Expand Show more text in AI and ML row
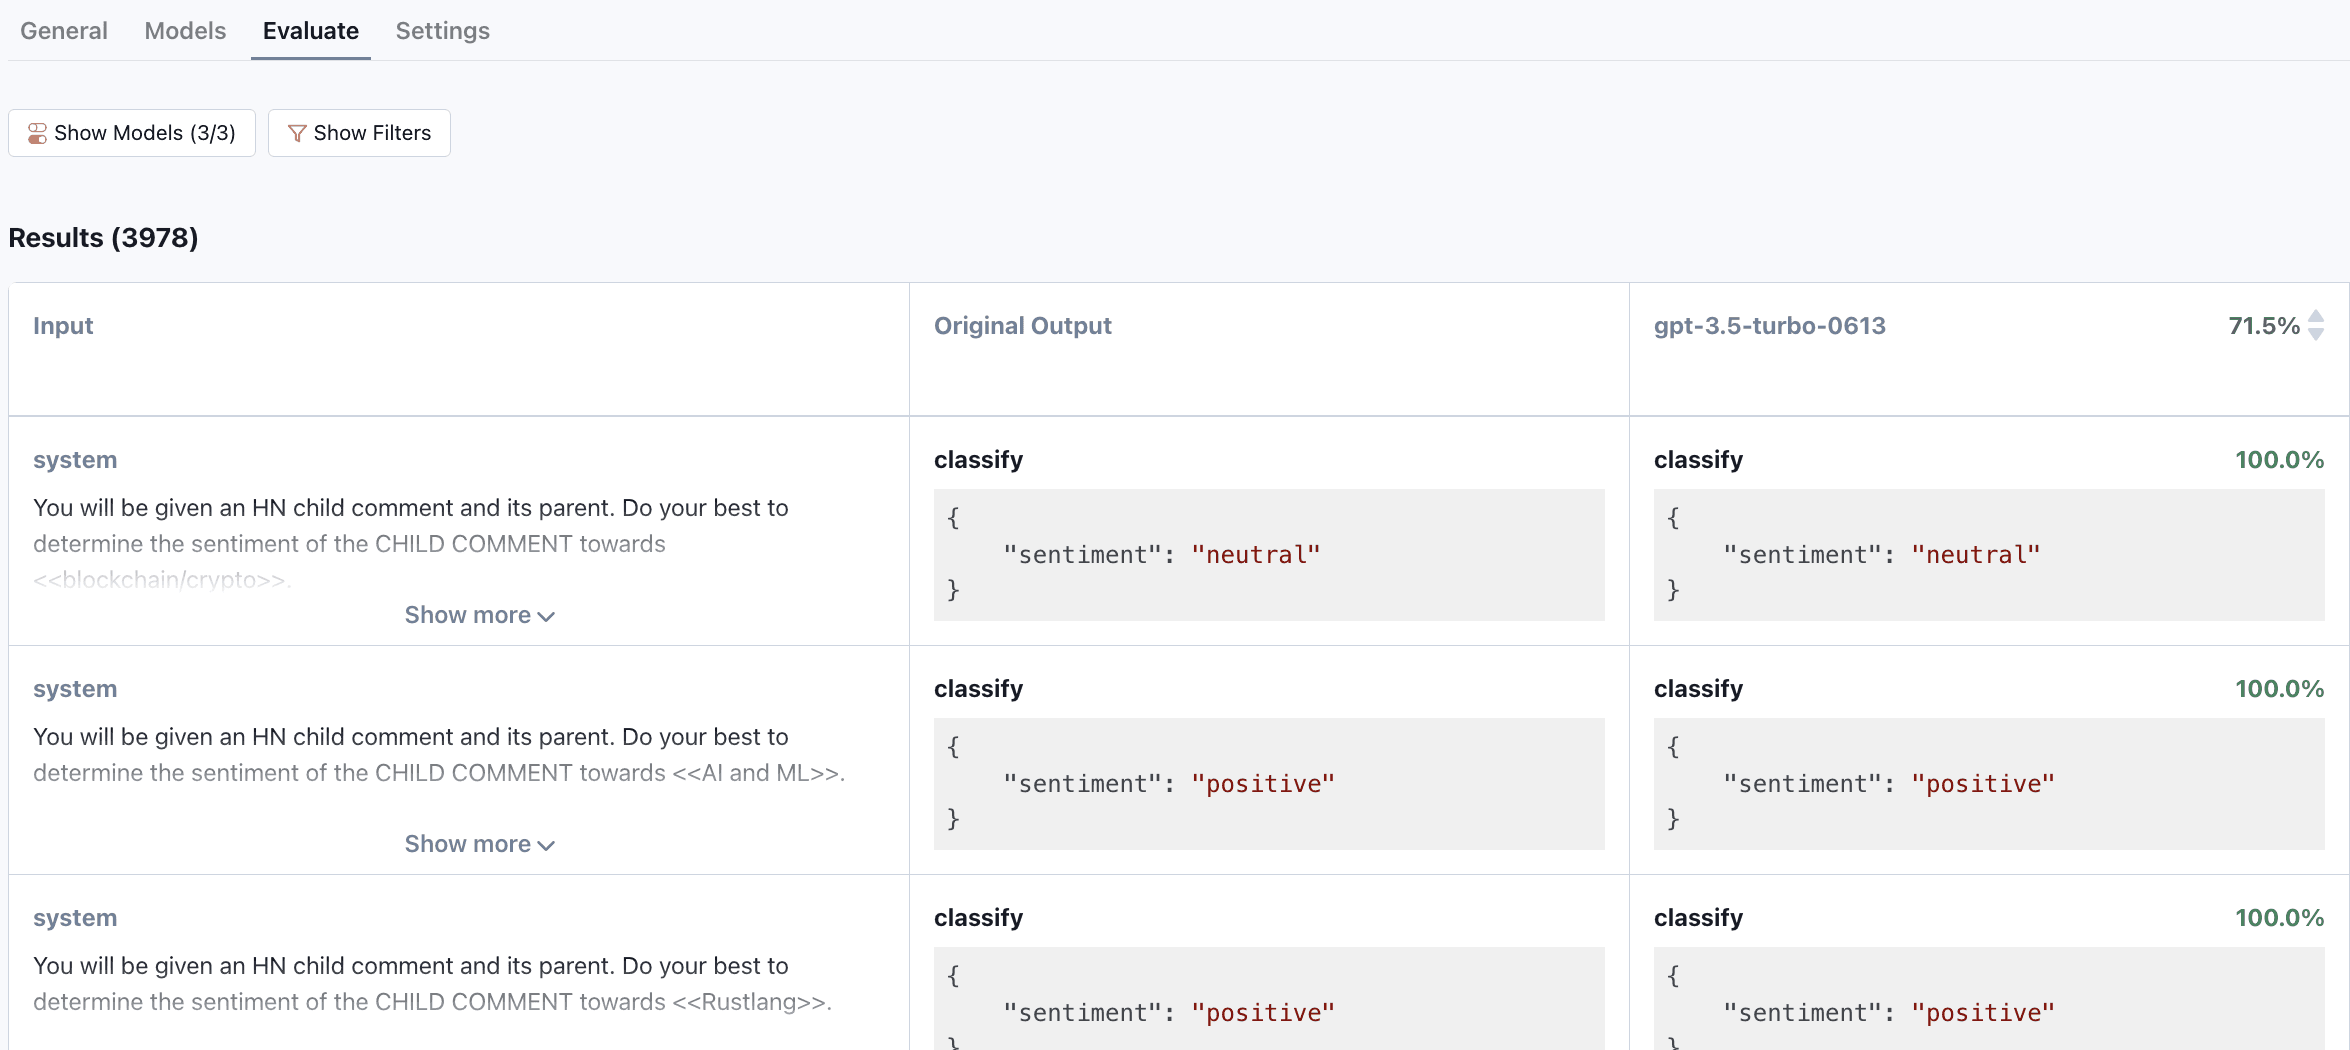 (x=468, y=844)
